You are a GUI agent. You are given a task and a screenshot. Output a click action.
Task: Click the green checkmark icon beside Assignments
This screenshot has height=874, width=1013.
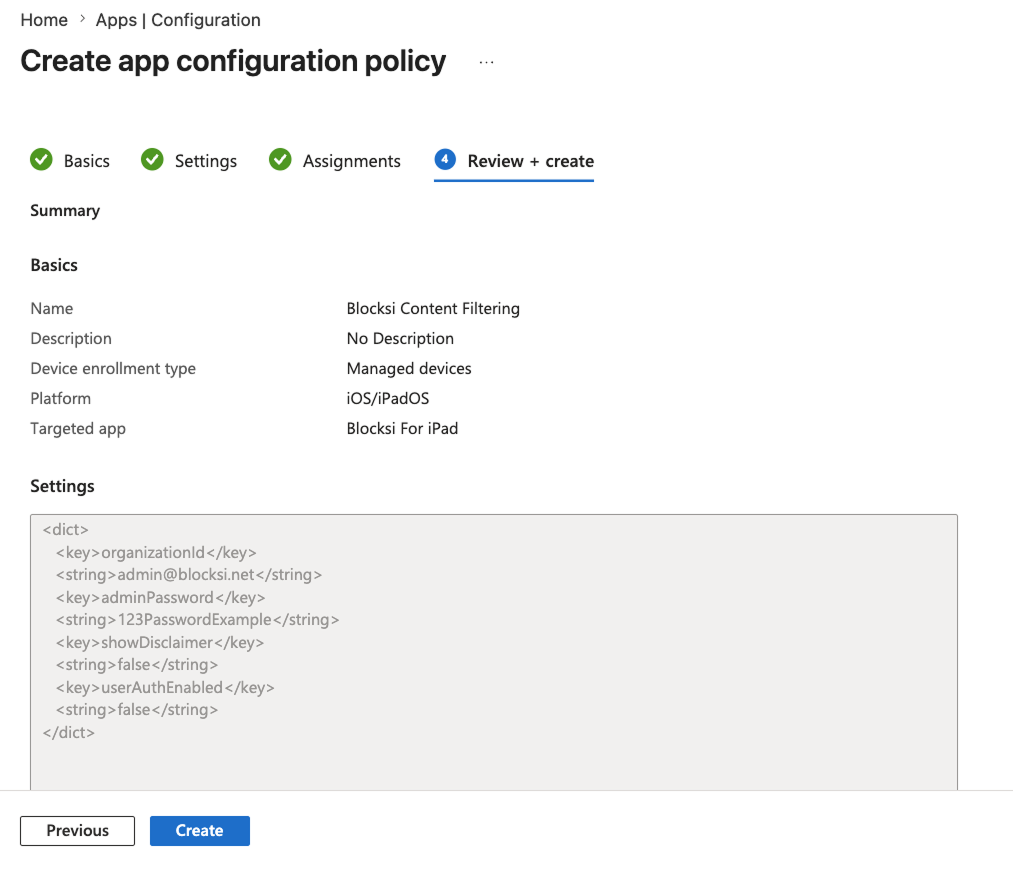click(x=280, y=160)
